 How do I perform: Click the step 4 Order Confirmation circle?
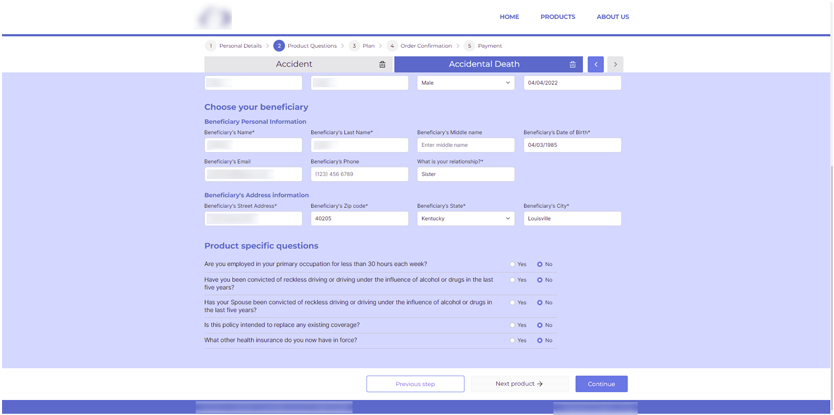point(392,46)
